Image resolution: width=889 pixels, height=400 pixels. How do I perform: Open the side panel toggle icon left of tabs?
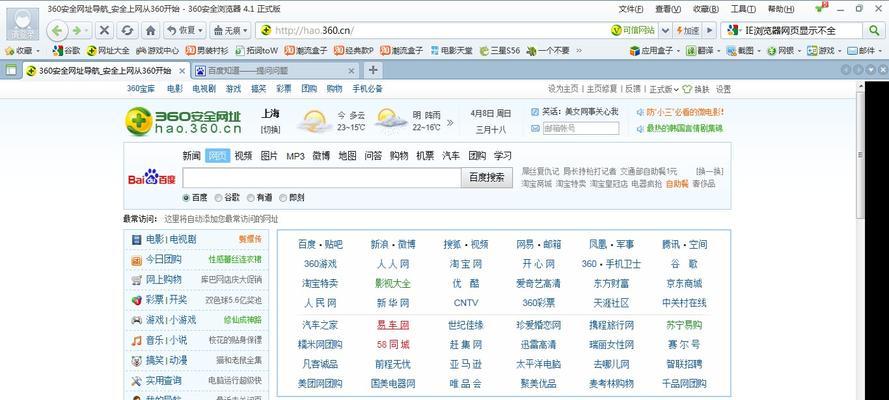11,71
